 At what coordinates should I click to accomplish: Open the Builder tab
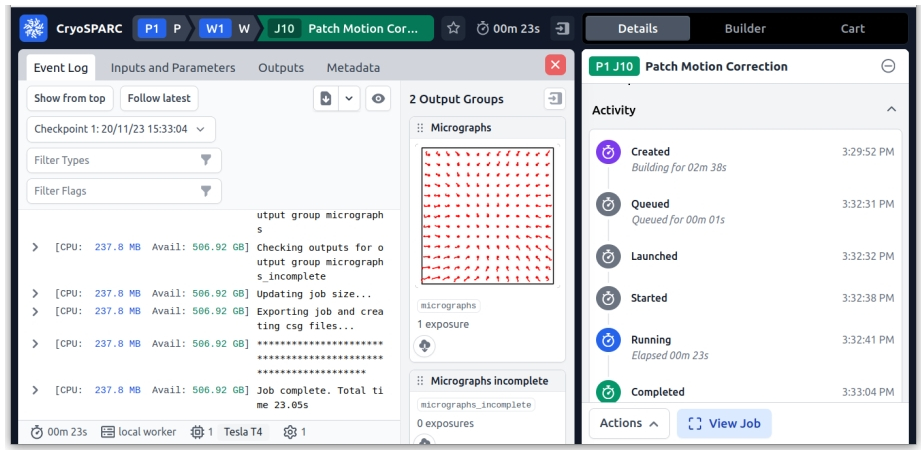[745, 28]
